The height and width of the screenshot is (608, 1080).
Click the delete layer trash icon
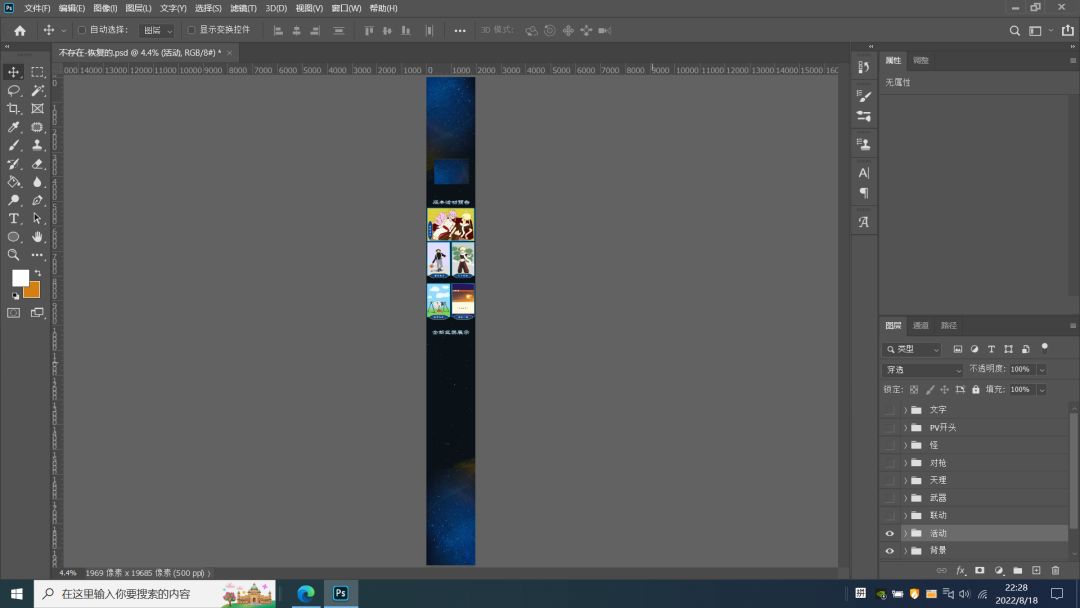[x=1055, y=570]
